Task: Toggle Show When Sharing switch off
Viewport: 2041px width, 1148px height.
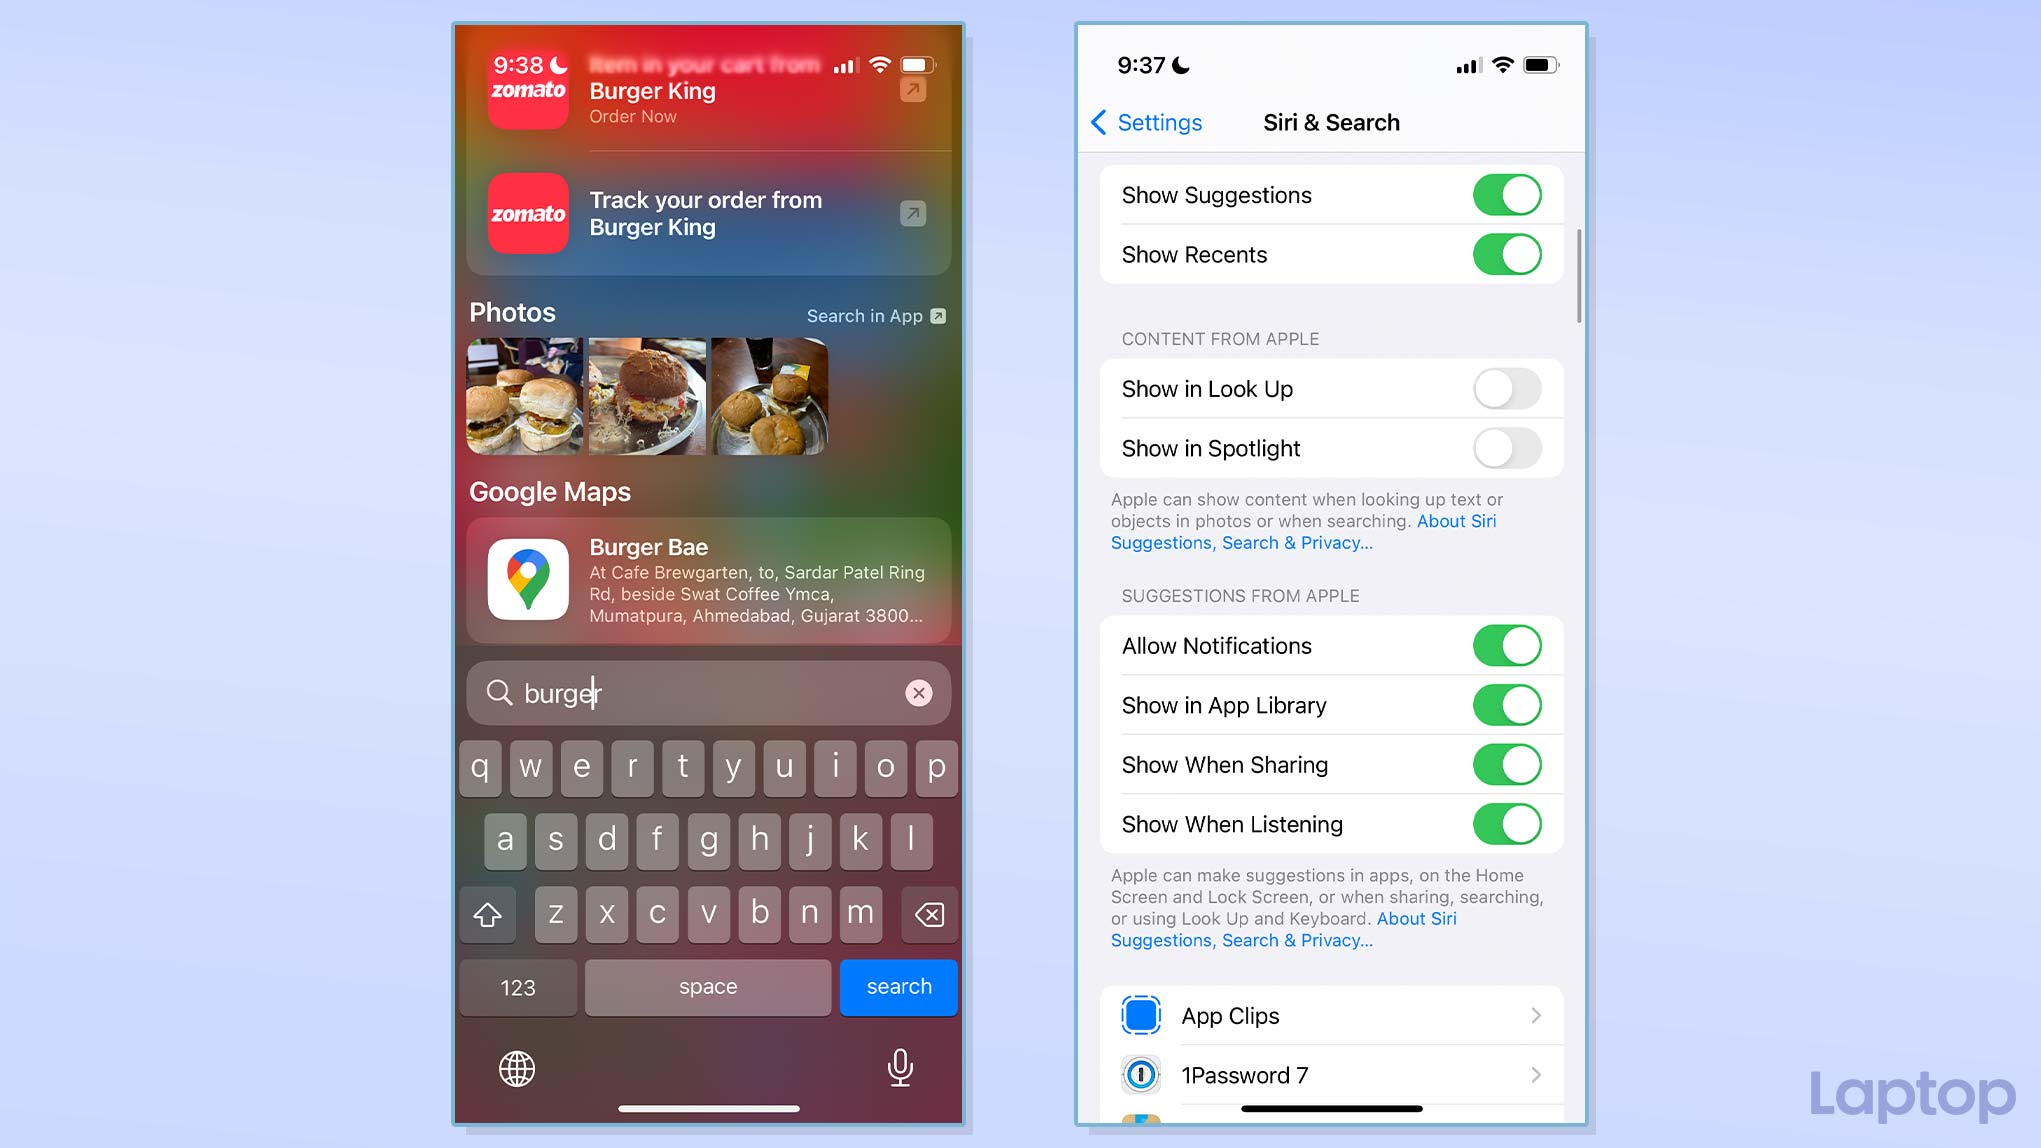Action: (x=1506, y=765)
